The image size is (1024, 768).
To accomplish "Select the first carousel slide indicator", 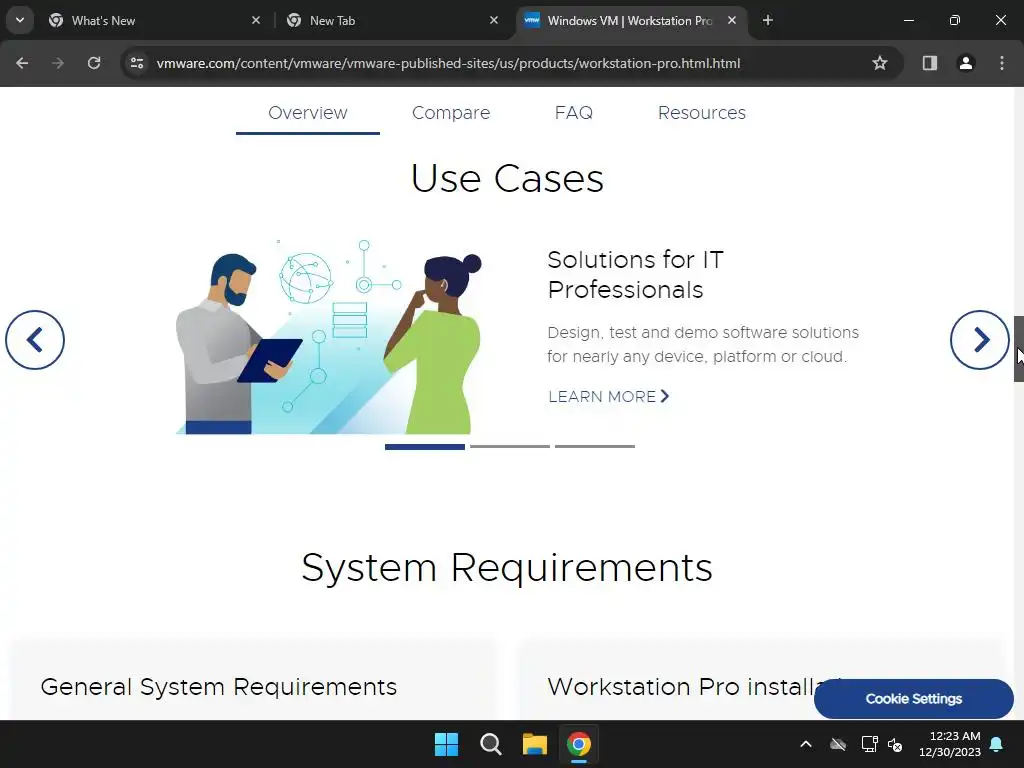I will pos(424,447).
